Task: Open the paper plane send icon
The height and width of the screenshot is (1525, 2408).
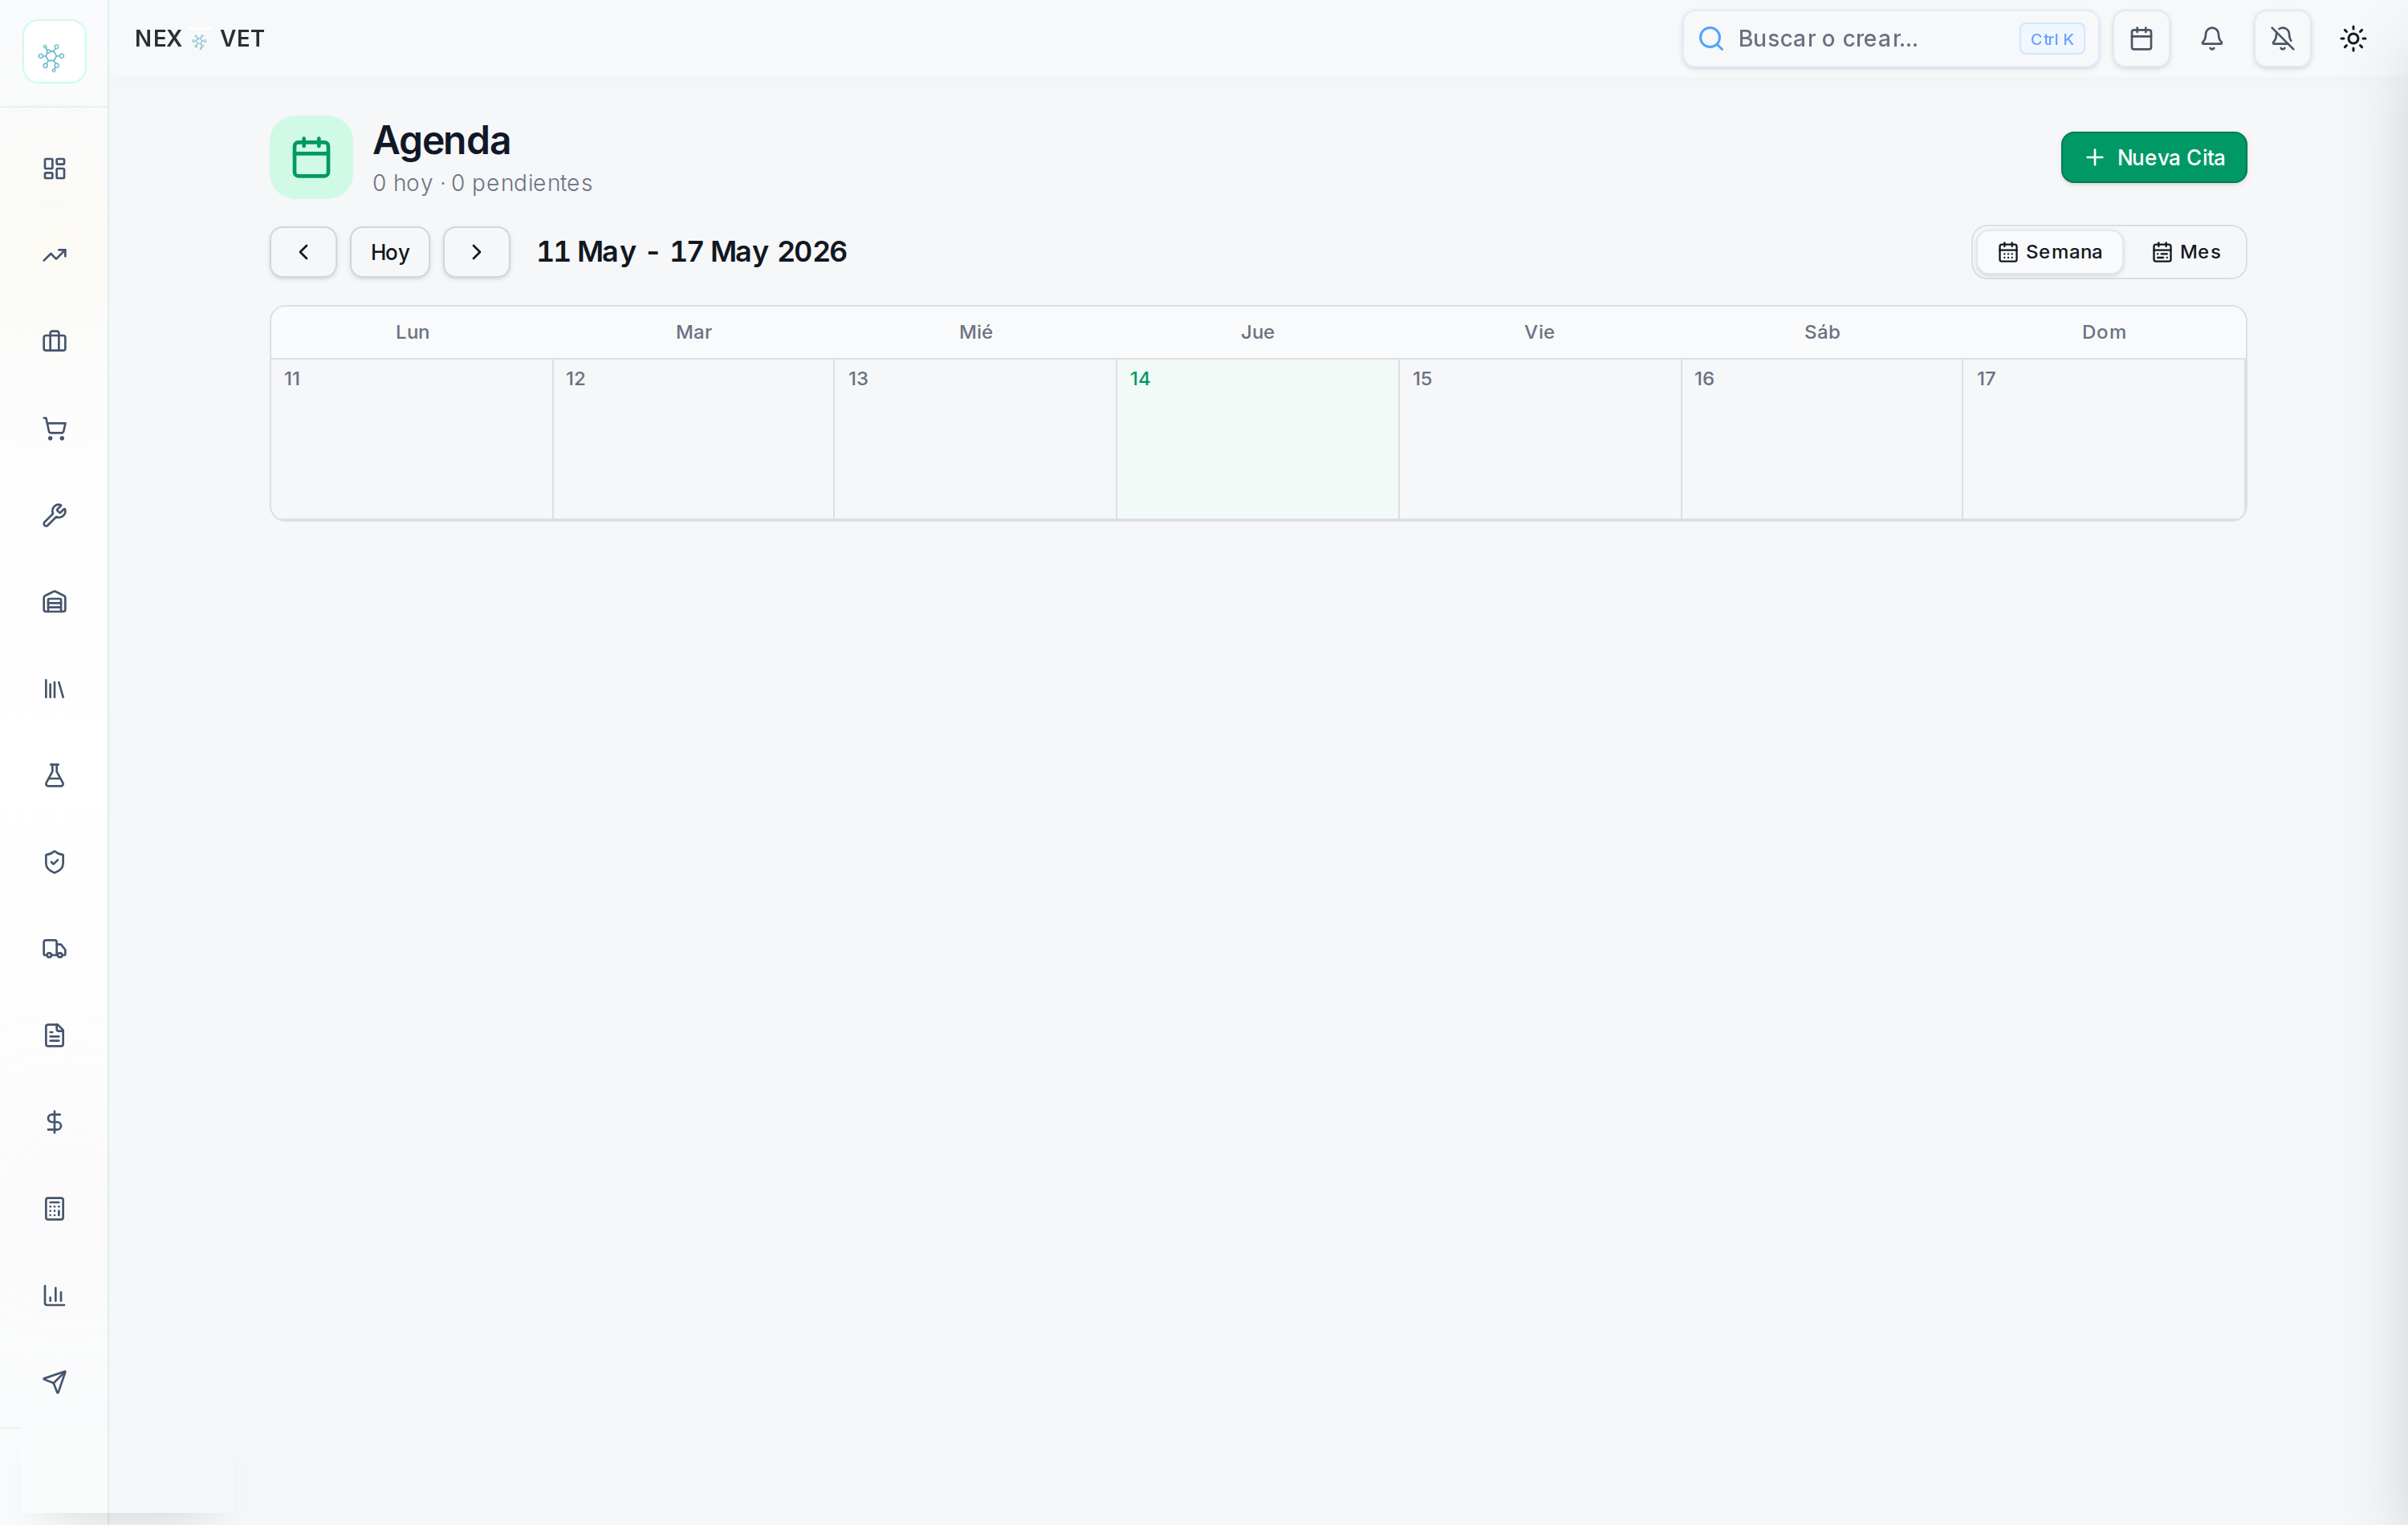Action: [54, 1382]
